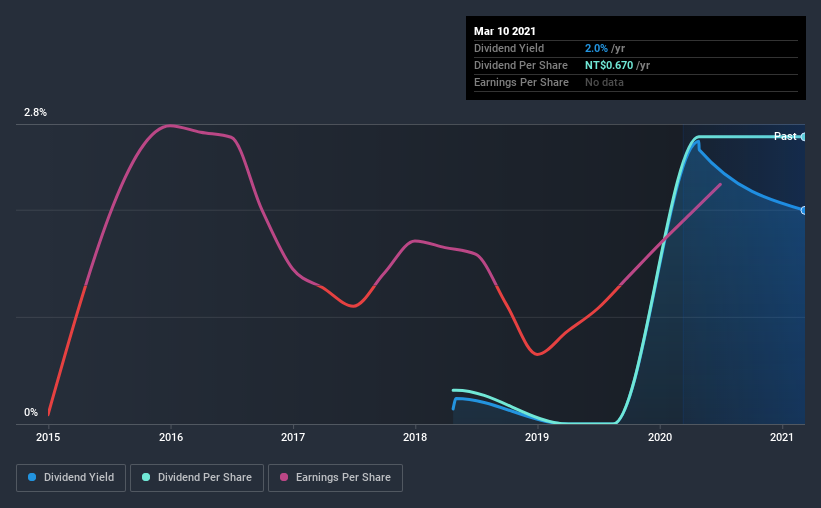The height and width of the screenshot is (508, 821).
Task: Click the 2016 x-axis label
Action: 171,437
